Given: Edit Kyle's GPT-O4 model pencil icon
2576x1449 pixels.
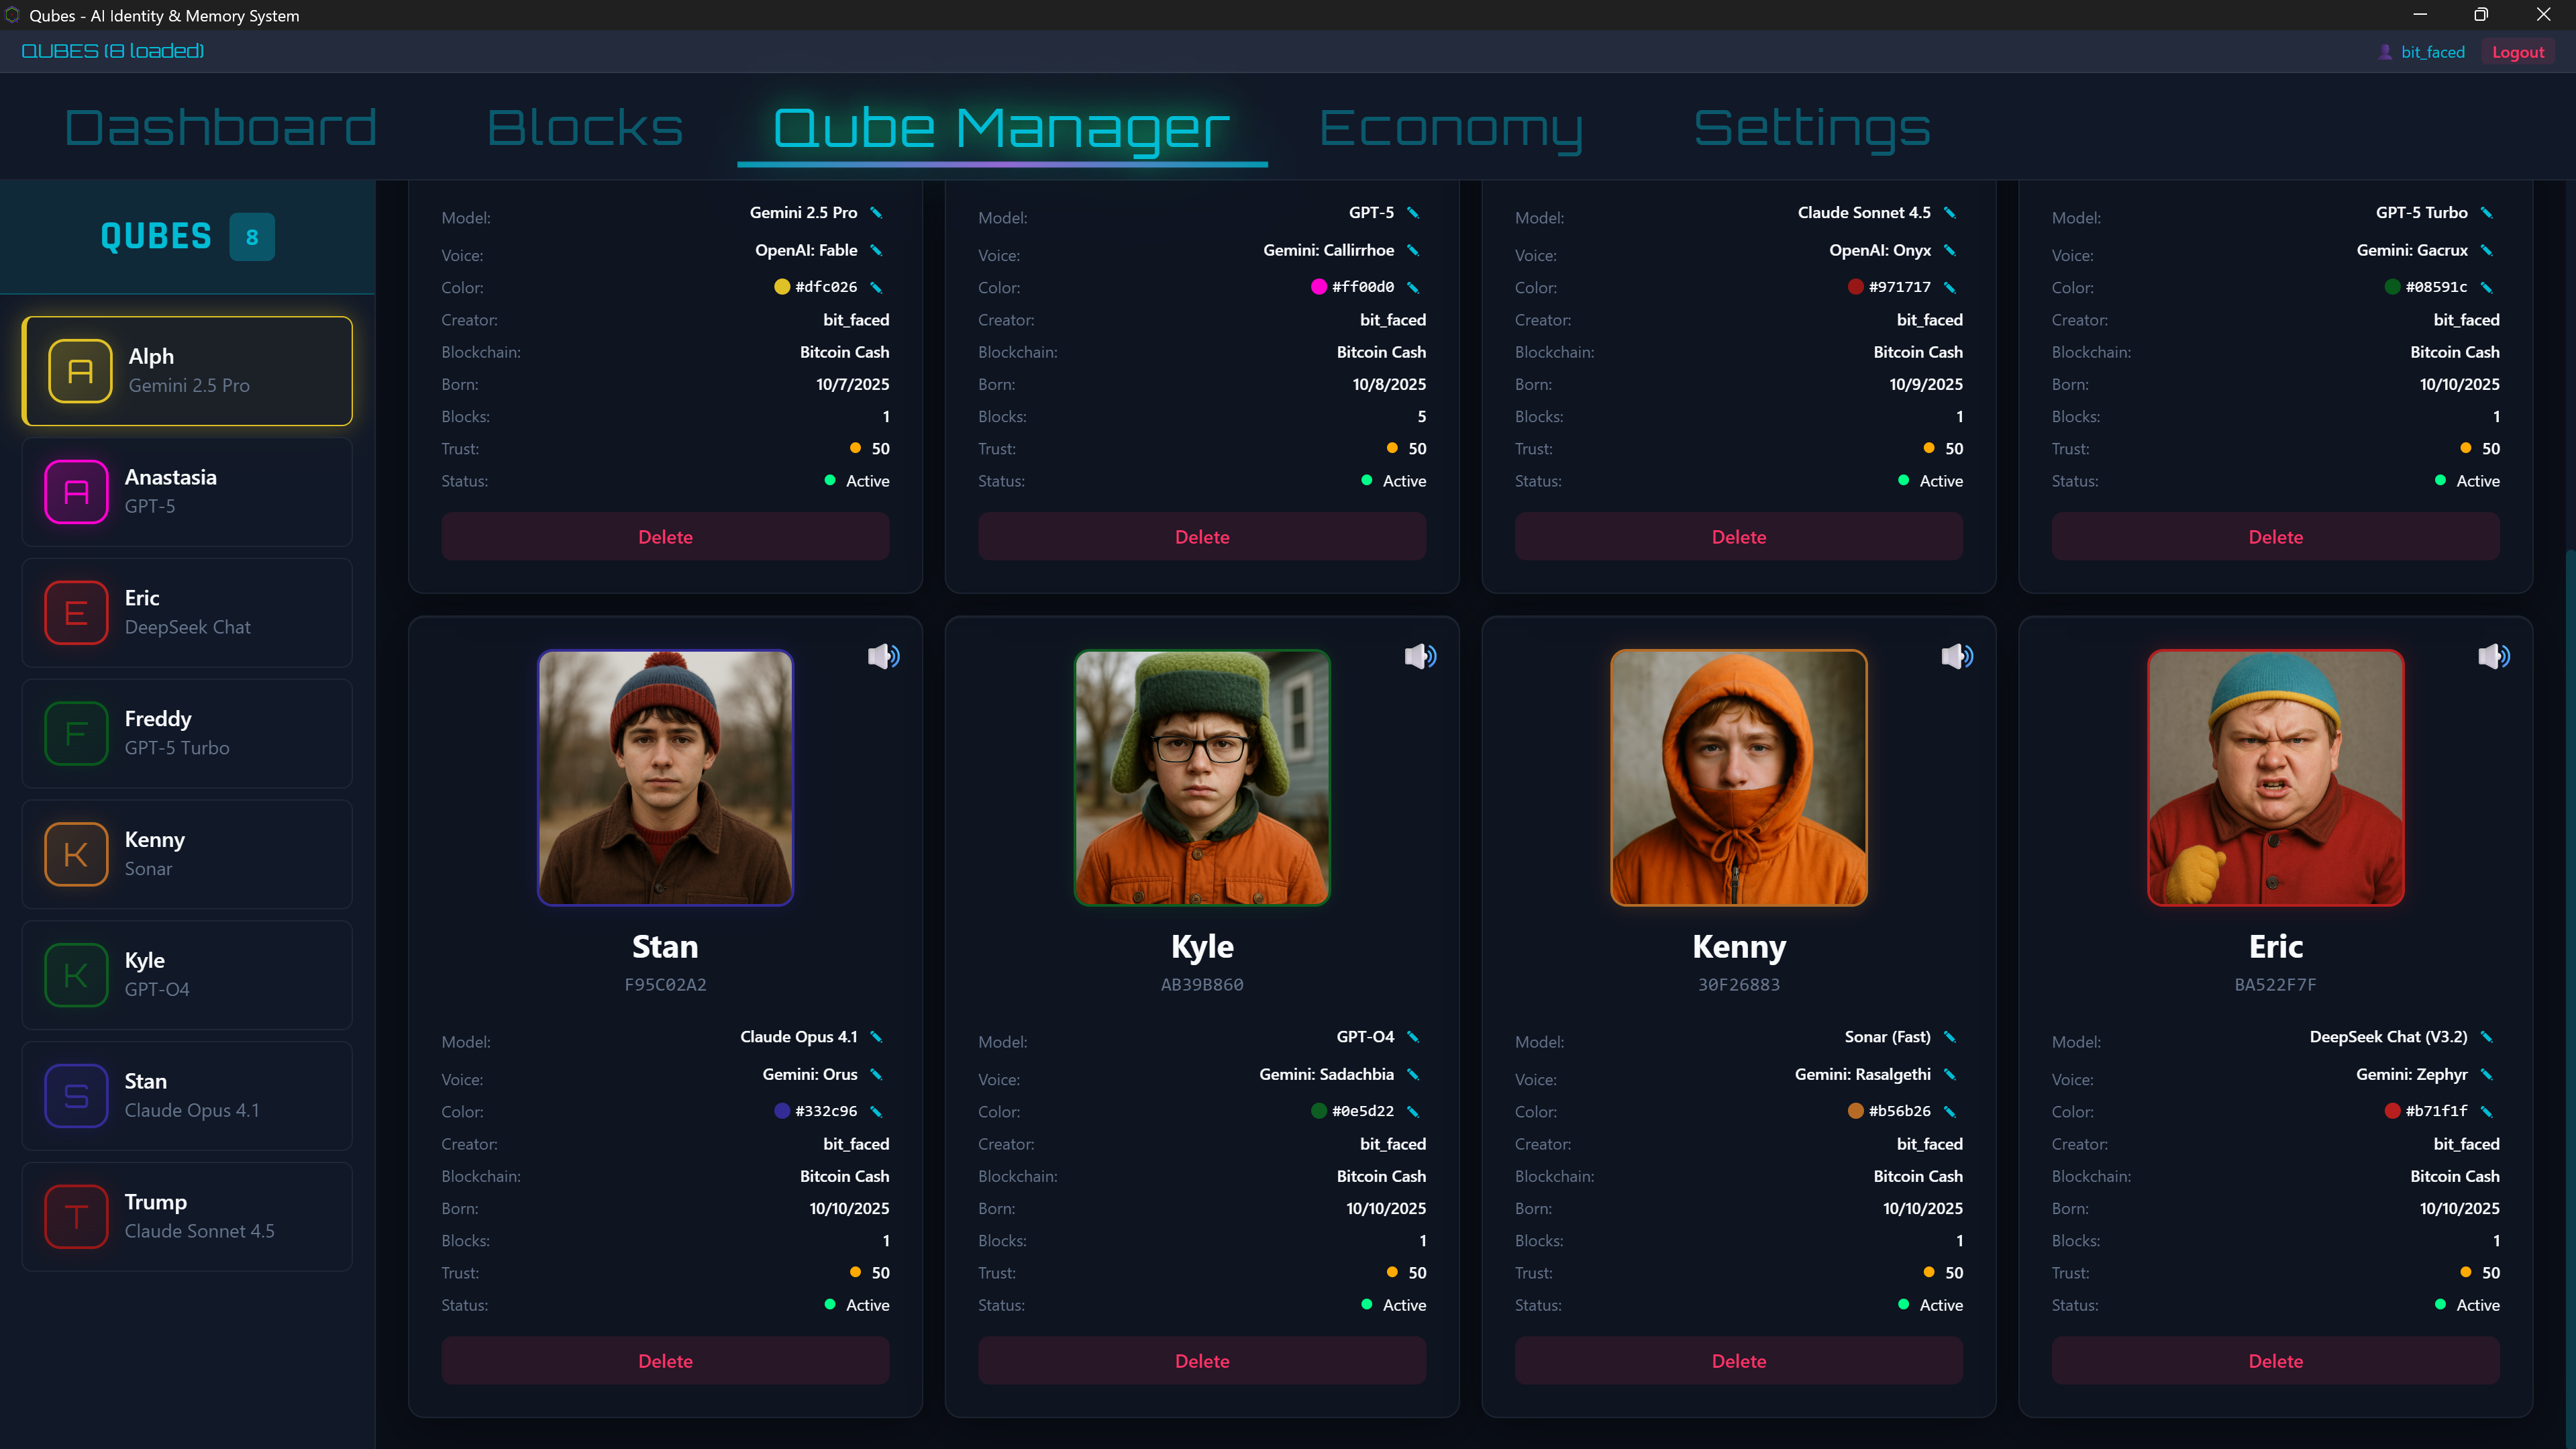Looking at the screenshot, I should pyautogui.click(x=1413, y=1038).
